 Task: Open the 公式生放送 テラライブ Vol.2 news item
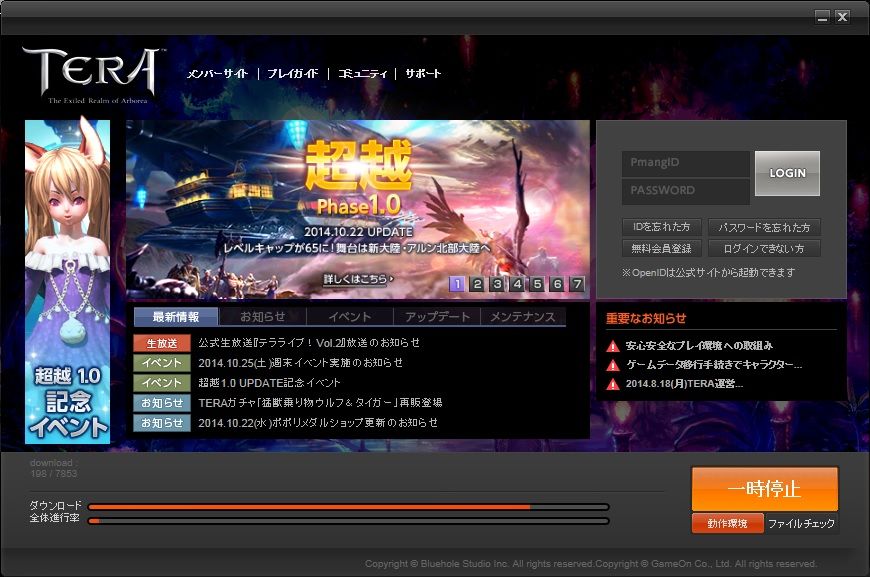pos(309,343)
